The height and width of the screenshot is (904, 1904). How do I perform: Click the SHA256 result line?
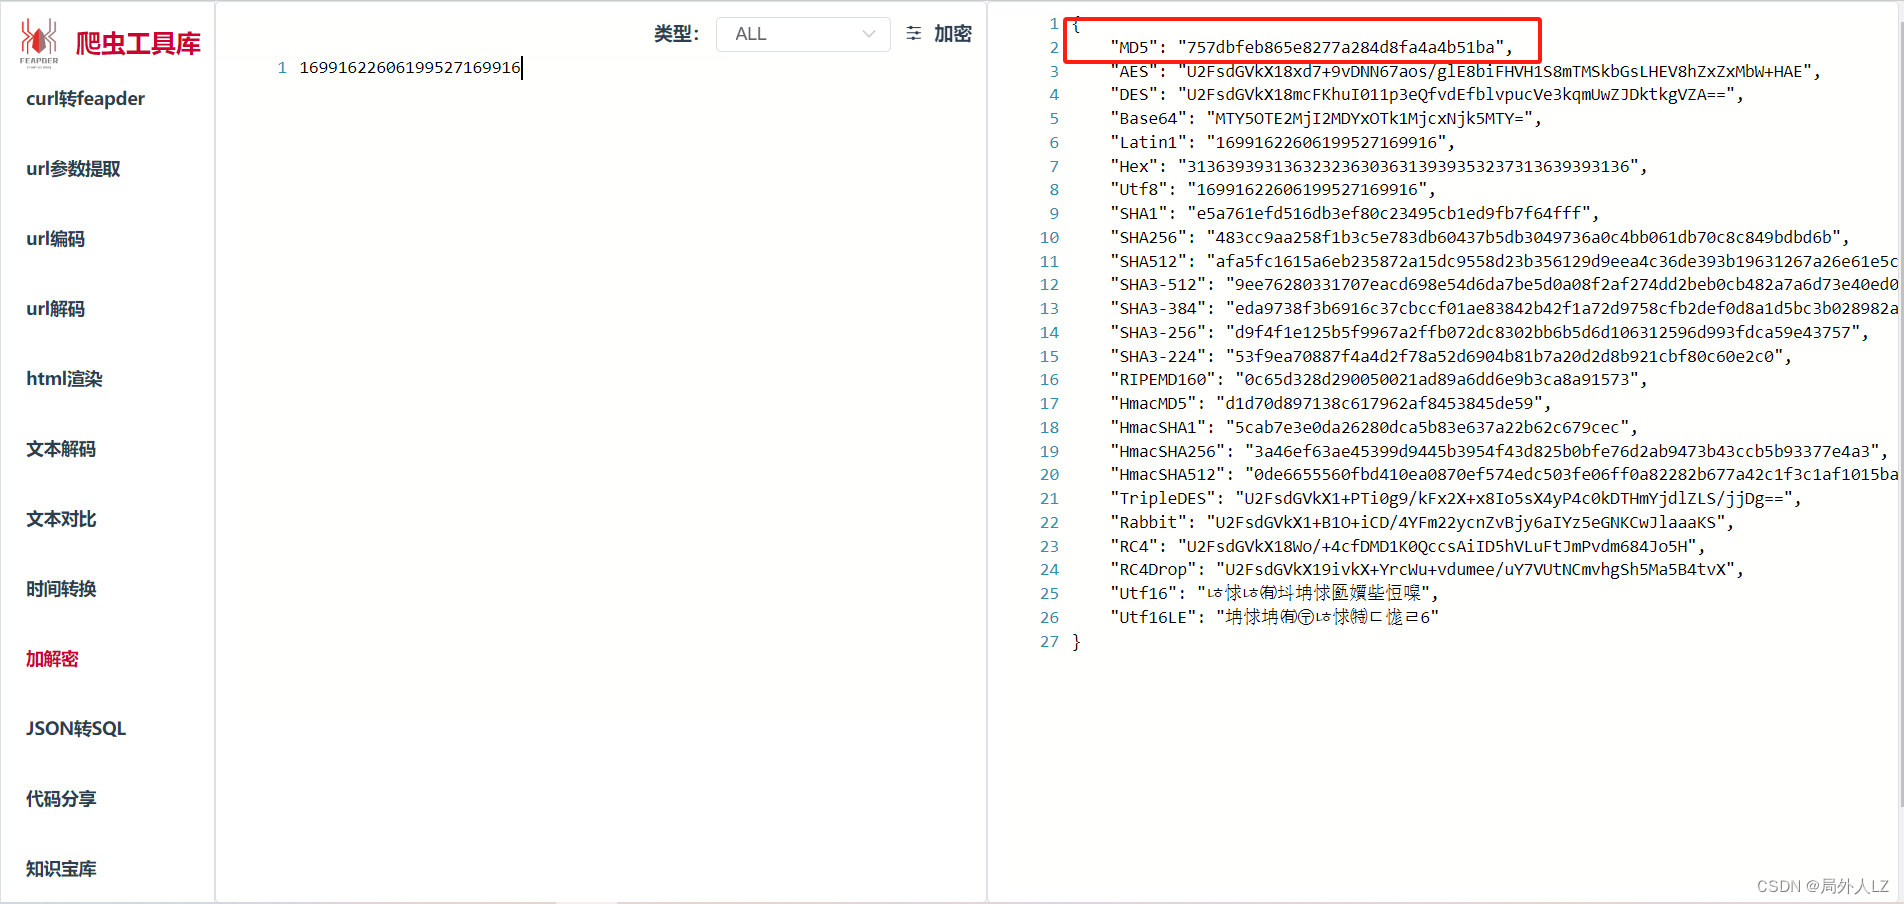coord(1480,238)
